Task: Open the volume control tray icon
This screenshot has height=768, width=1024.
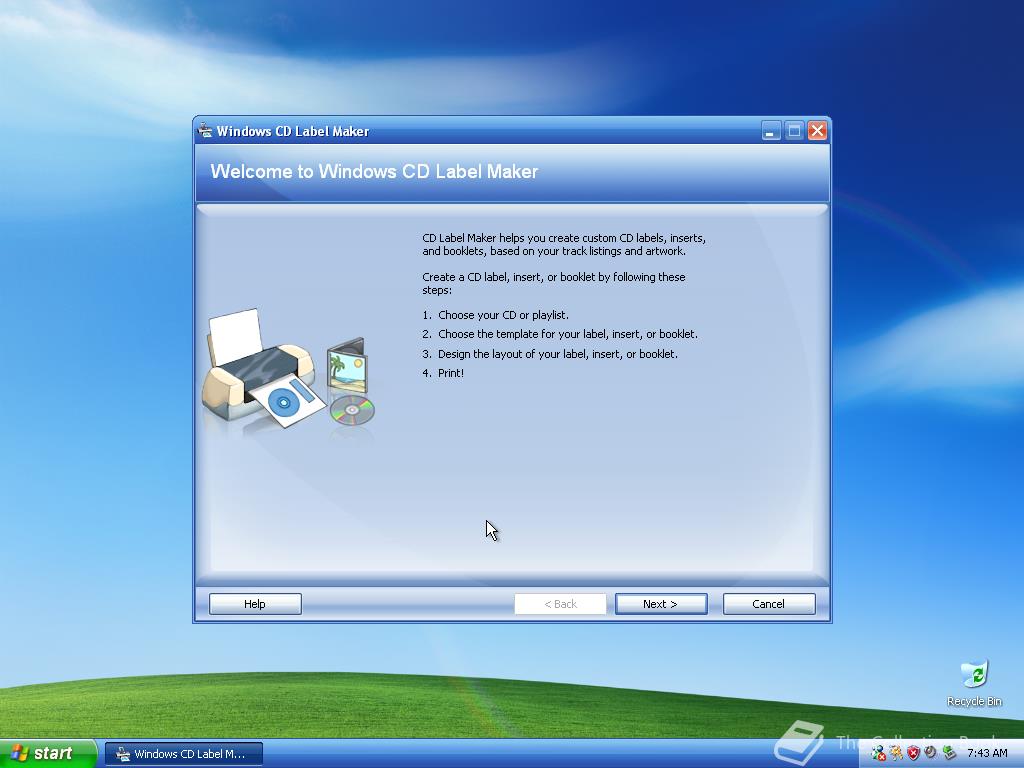Action: click(x=931, y=752)
